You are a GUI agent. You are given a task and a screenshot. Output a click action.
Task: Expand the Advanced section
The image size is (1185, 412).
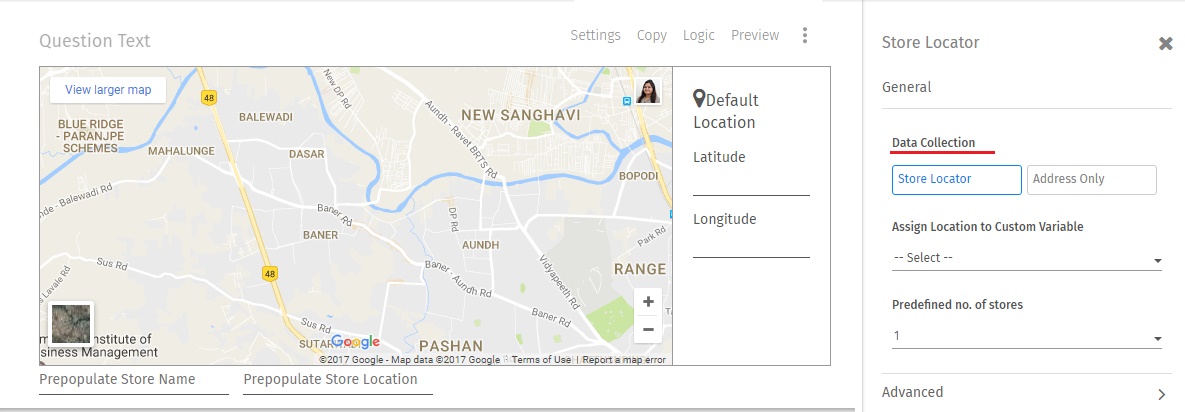pyautogui.click(x=1026, y=392)
